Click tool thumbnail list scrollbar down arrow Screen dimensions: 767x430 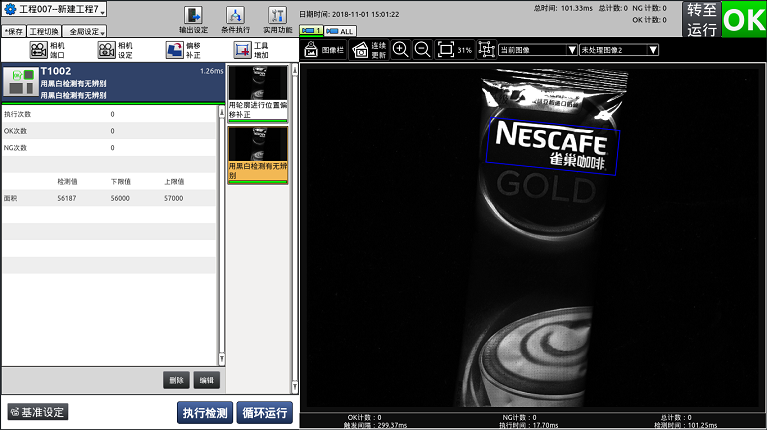tap(294, 387)
